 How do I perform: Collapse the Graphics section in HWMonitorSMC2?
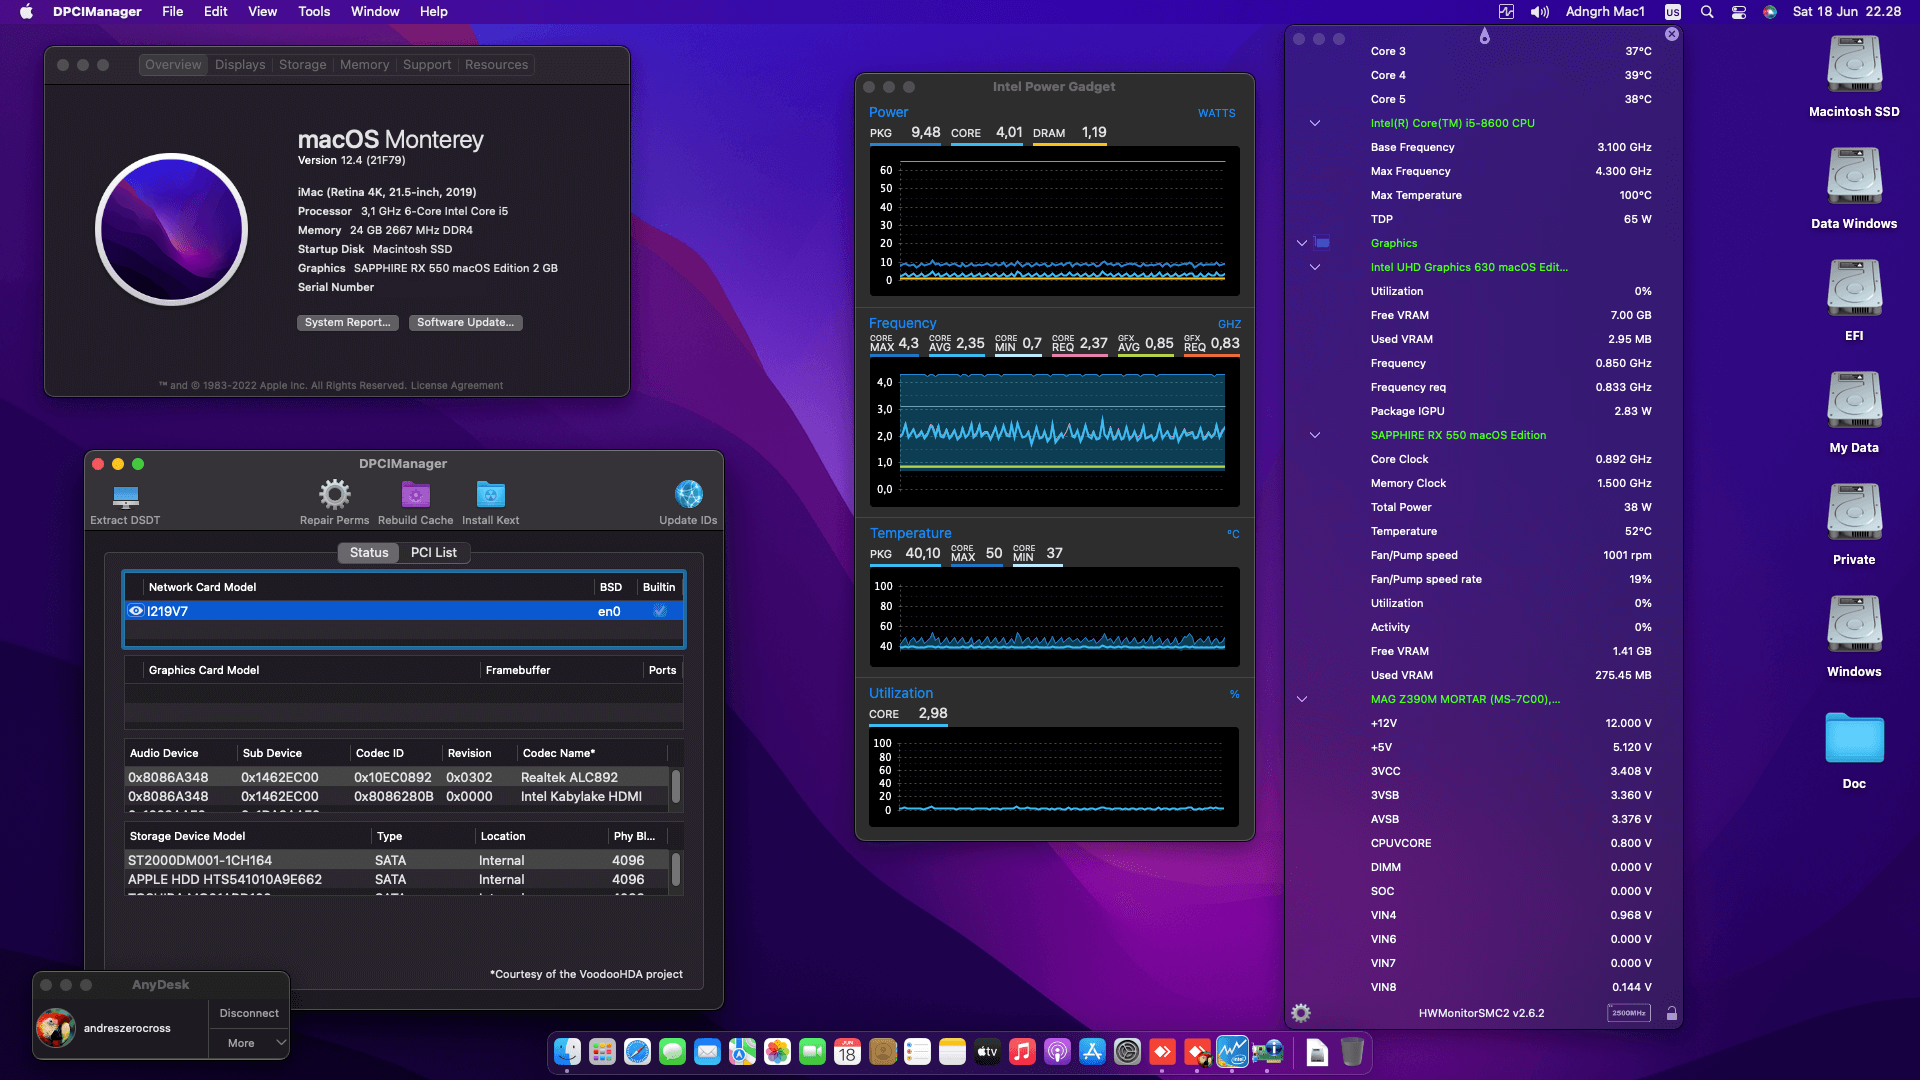point(1301,243)
